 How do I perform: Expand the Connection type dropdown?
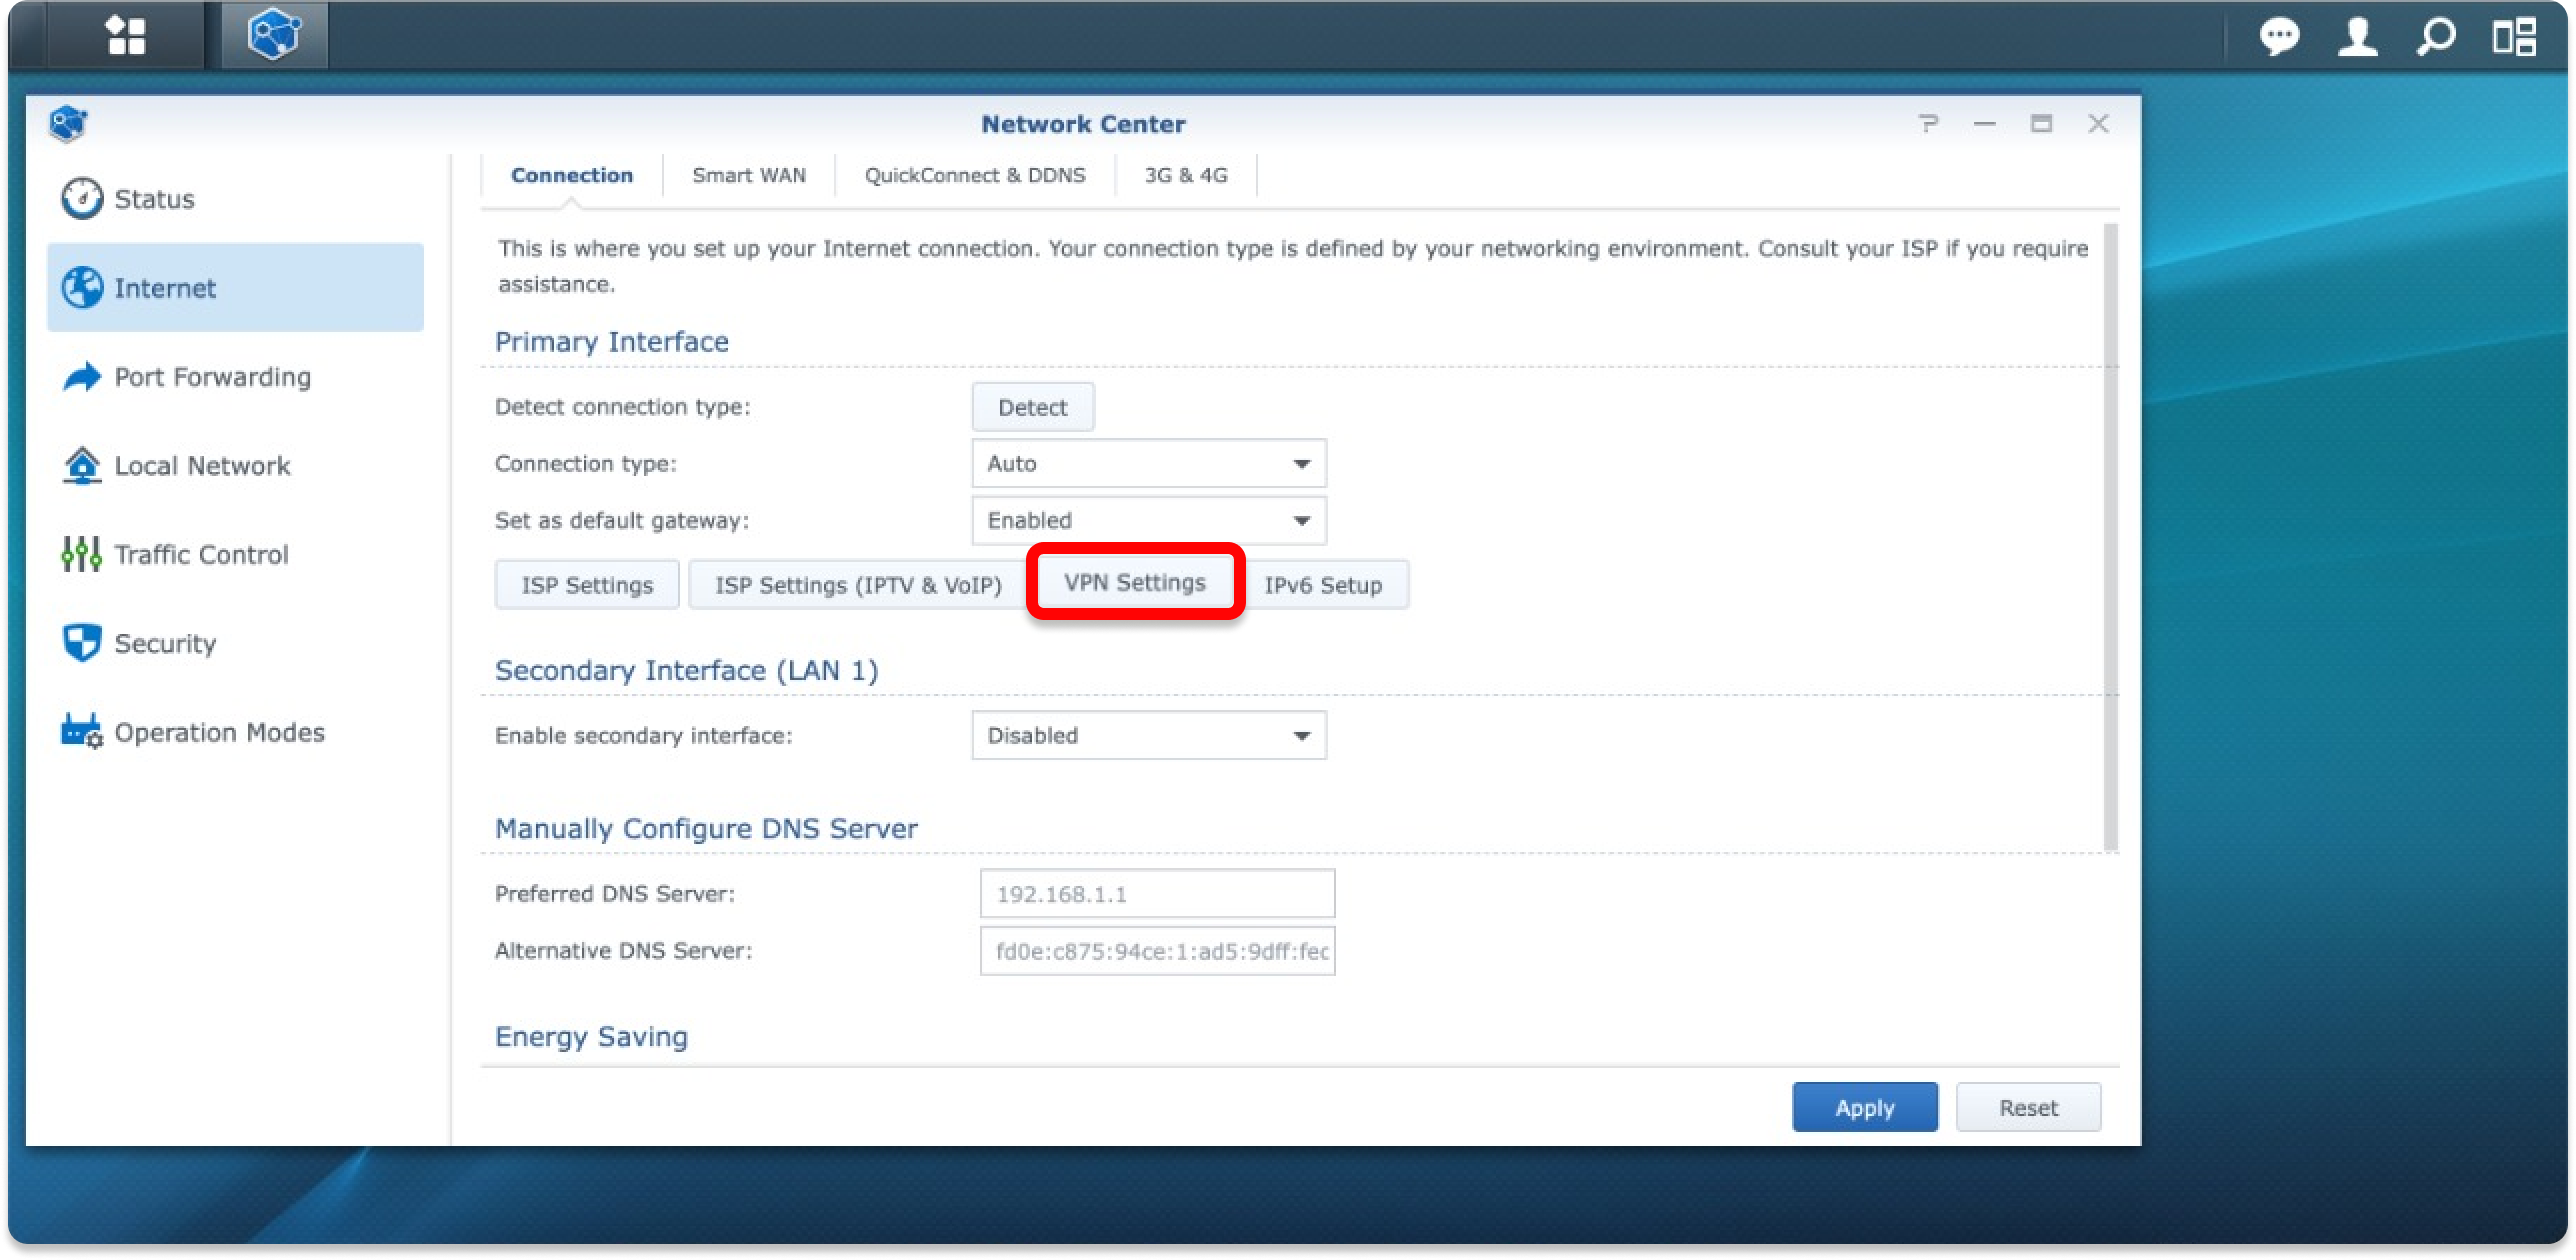coord(1148,464)
